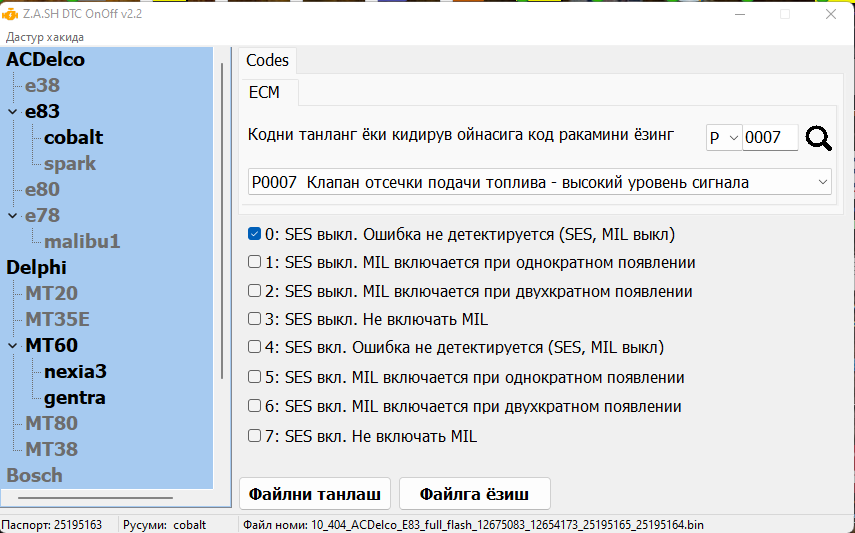Enable option 1: MIL on single occurrence
855x533 pixels.
(255, 263)
